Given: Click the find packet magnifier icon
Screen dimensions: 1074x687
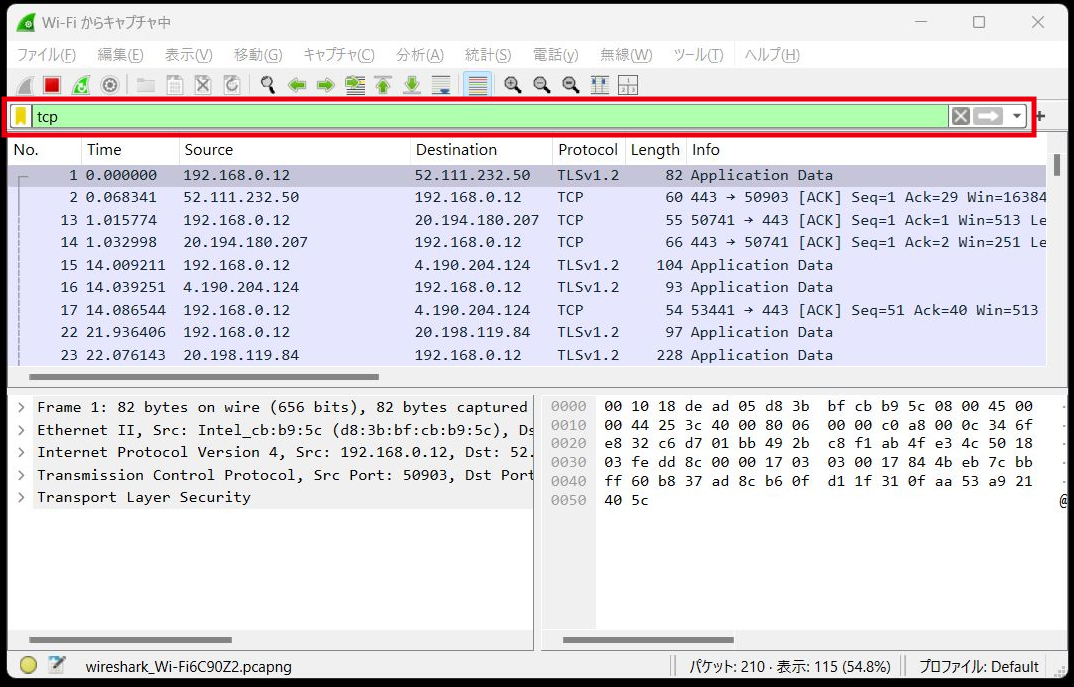Looking at the screenshot, I should point(268,85).
